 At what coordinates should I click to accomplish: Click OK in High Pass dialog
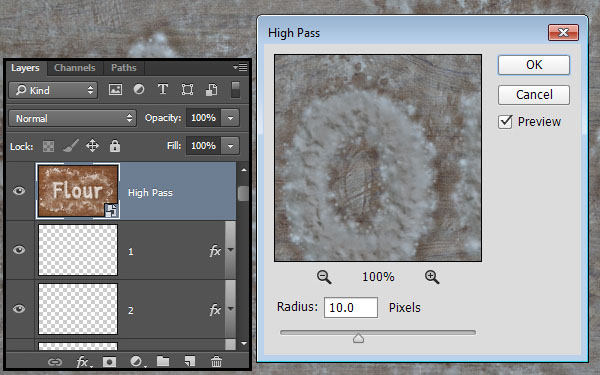(x=534, y=65)
